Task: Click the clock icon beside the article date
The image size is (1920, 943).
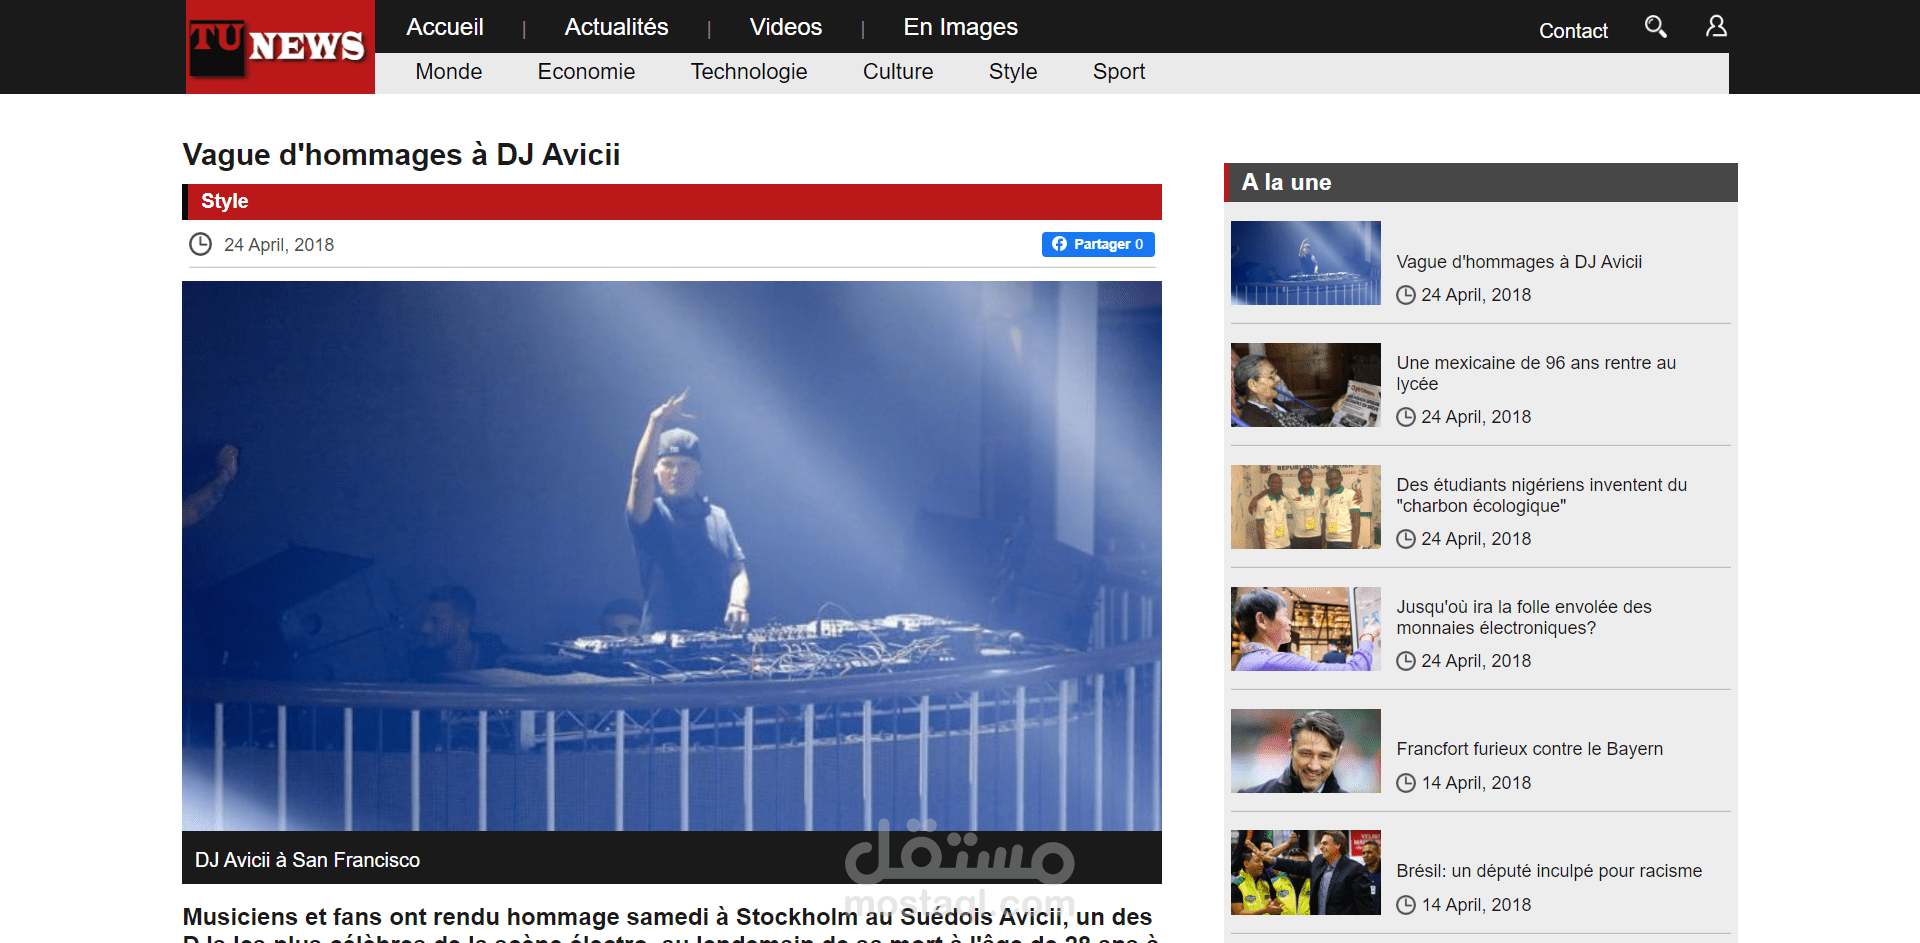Action: pos(200,244)
